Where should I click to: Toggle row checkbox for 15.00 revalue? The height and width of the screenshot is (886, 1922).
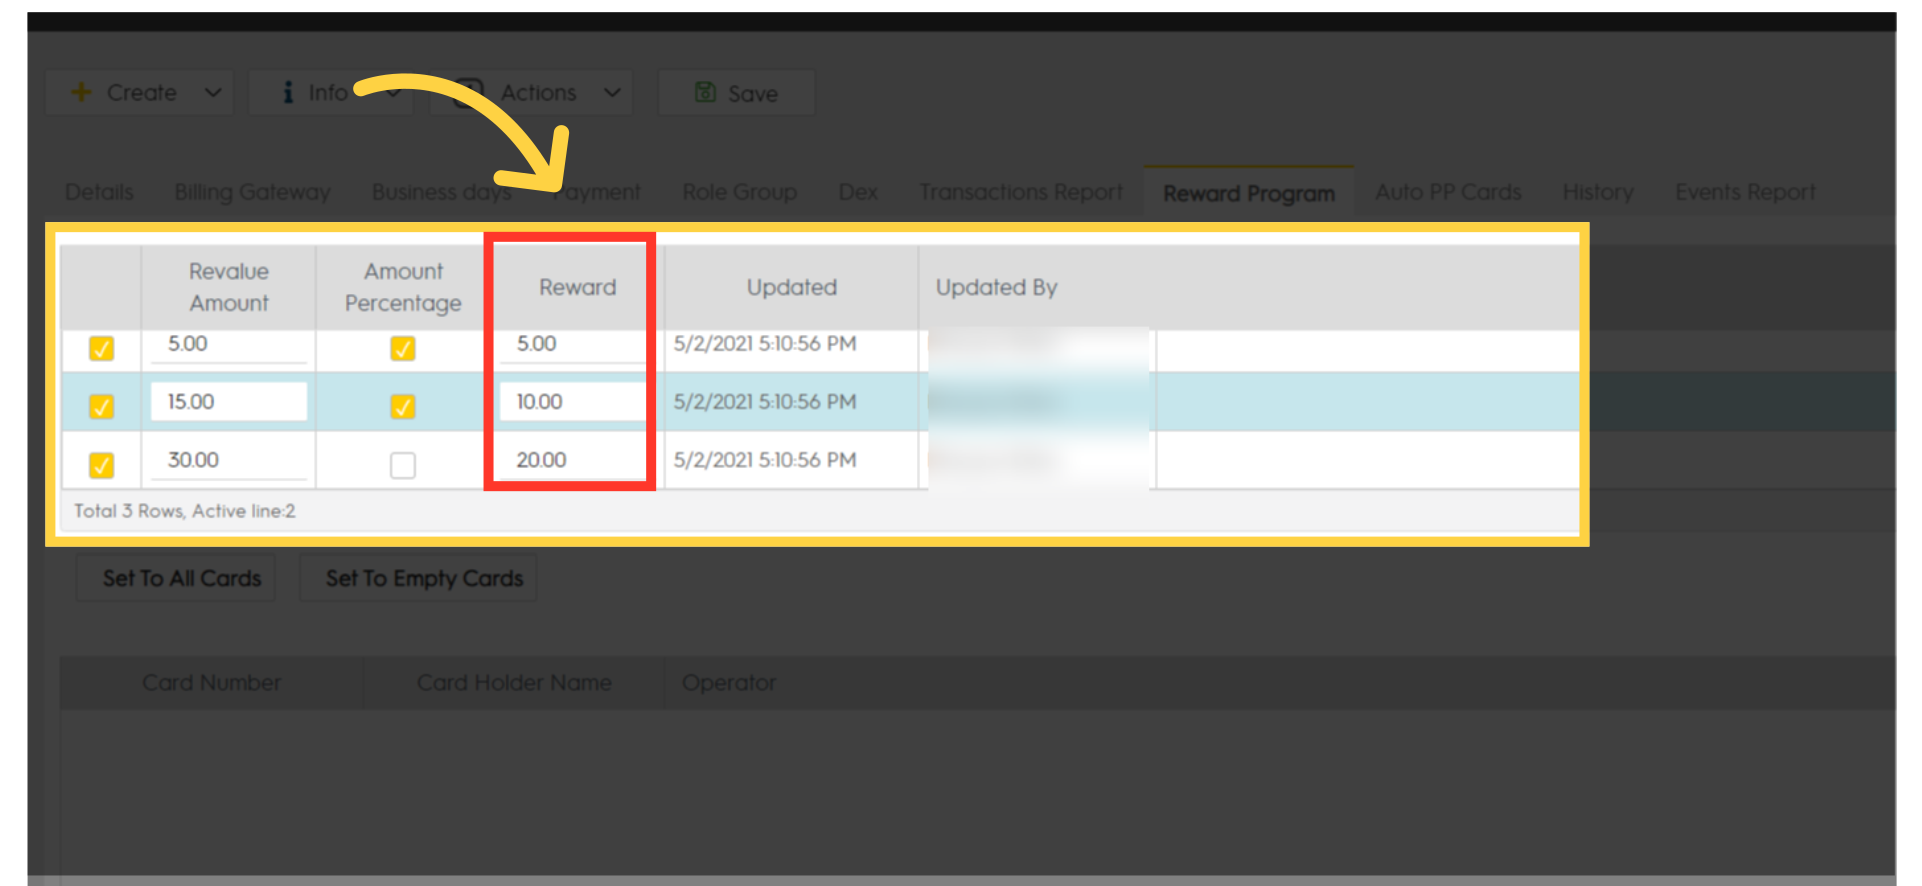(x=101, y=406)
